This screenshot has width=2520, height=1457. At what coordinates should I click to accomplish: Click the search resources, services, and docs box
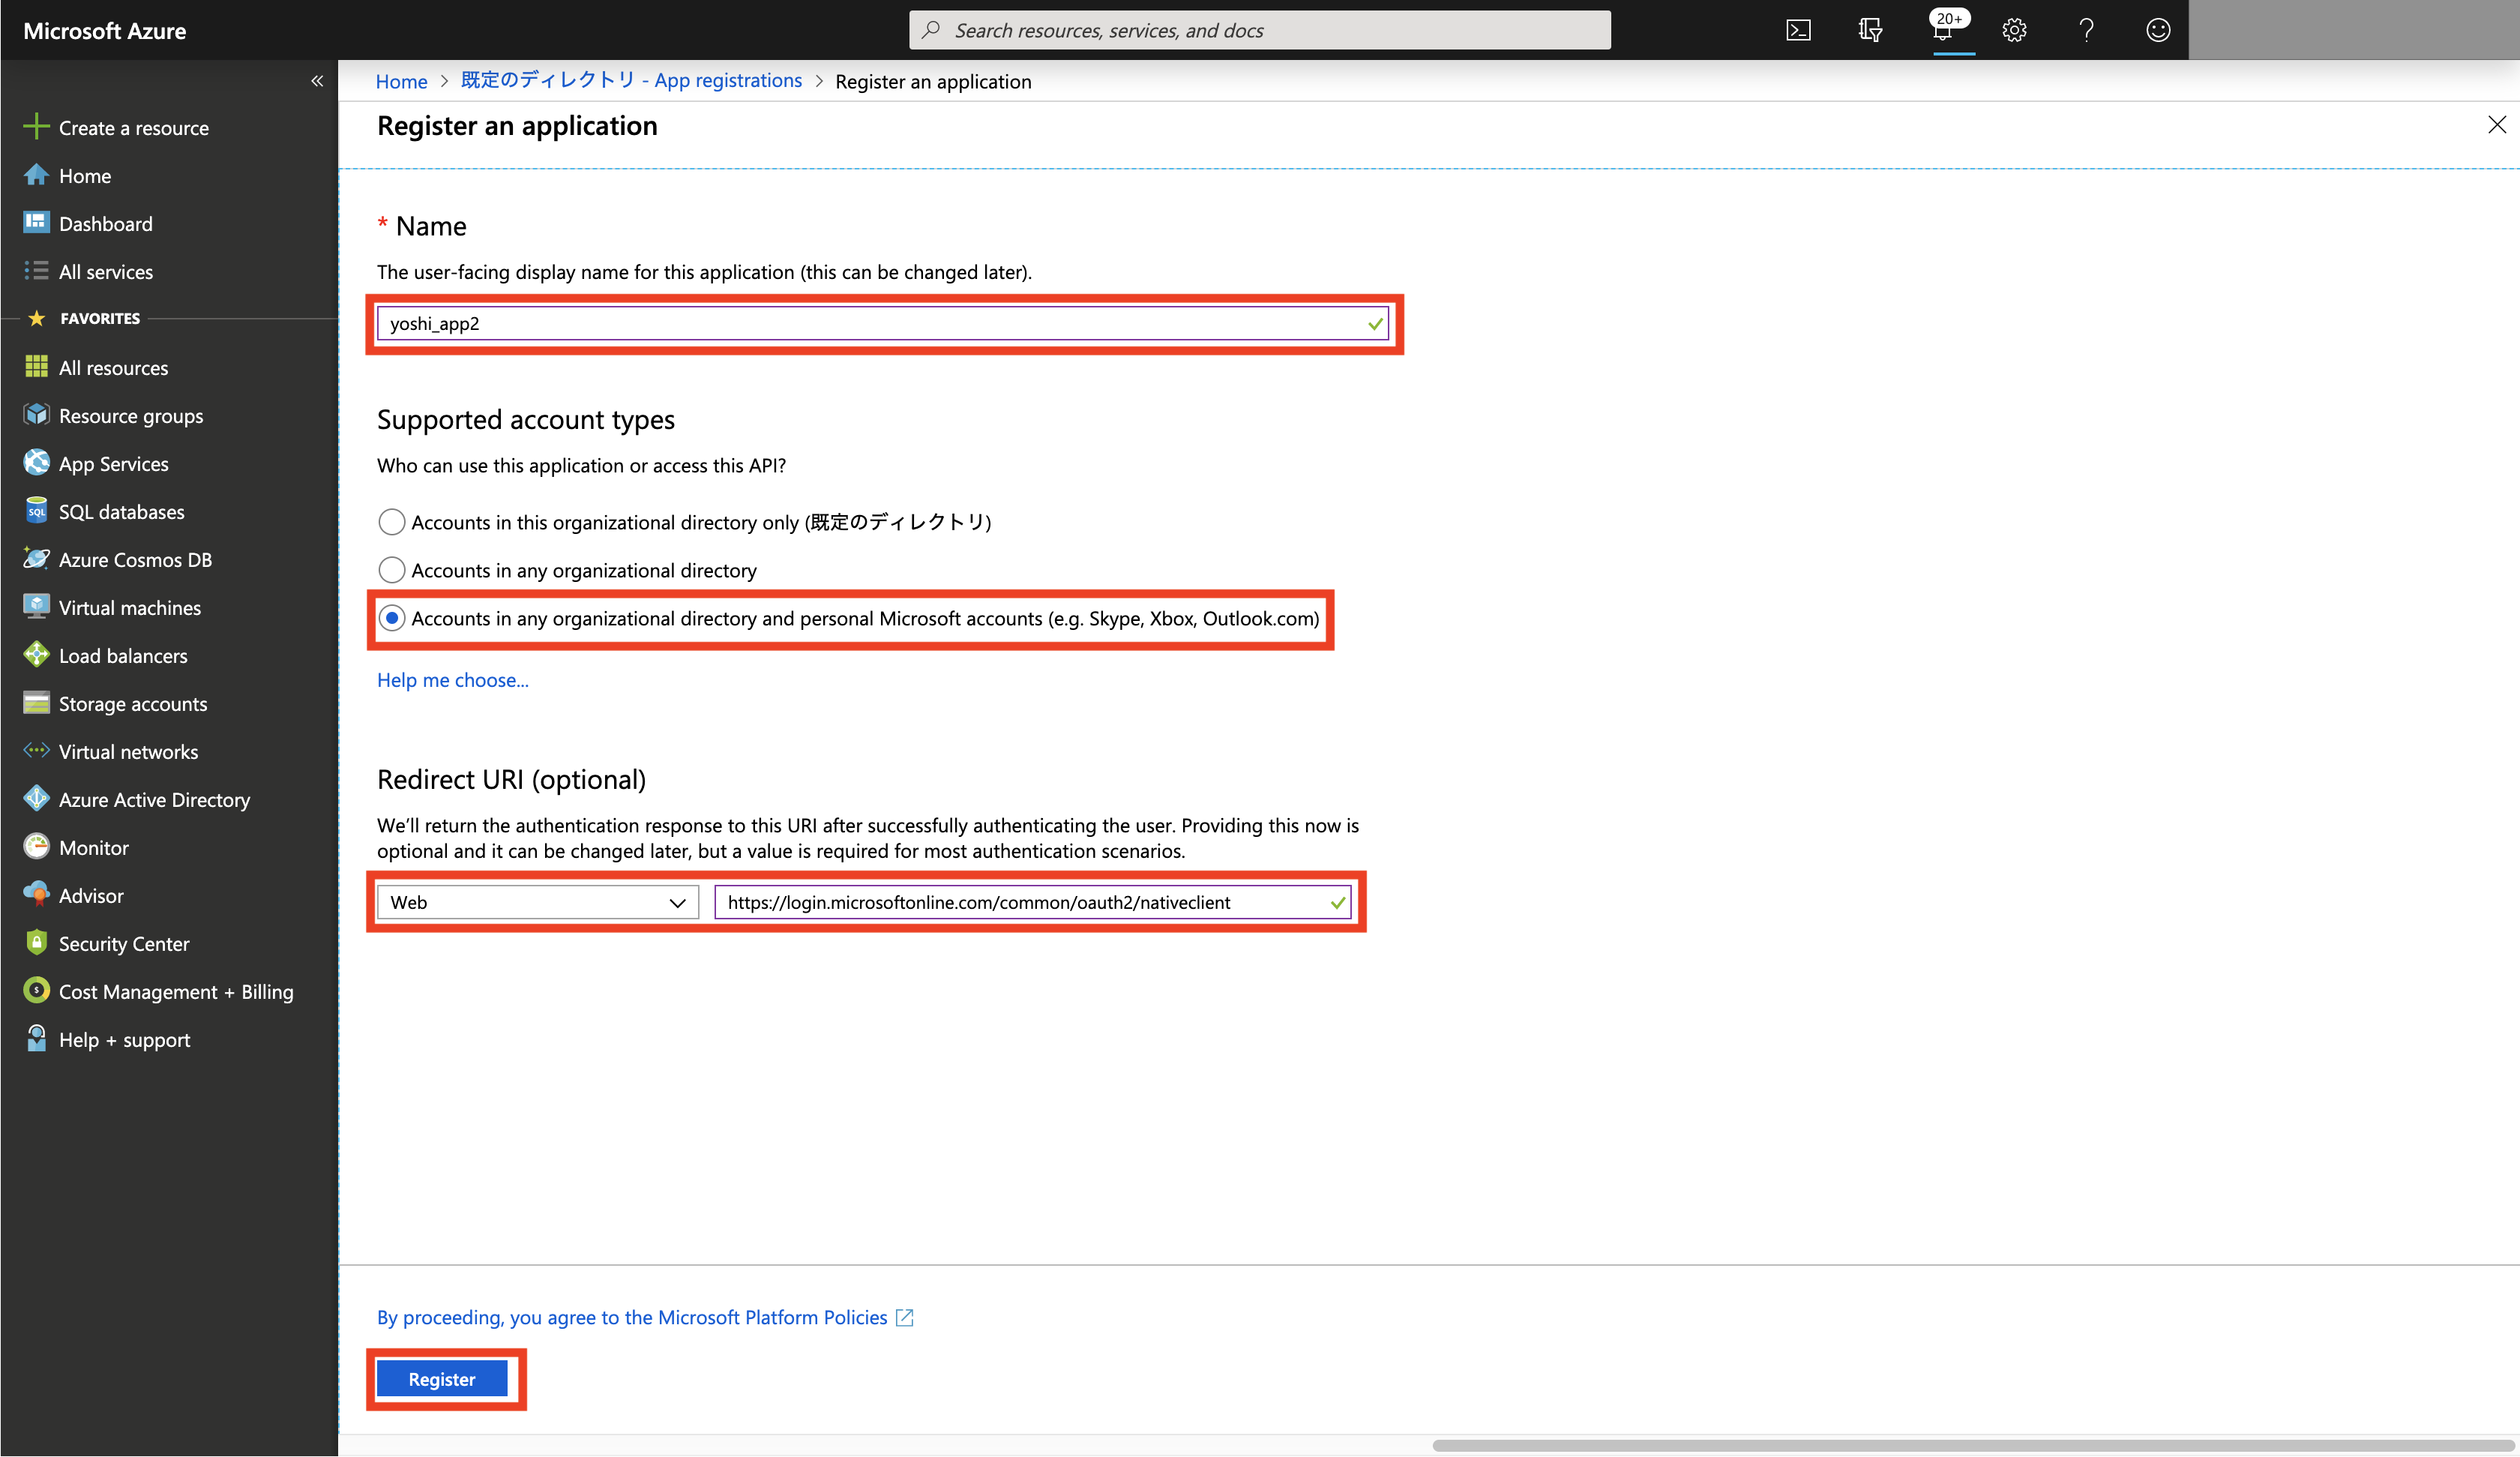1260,30
